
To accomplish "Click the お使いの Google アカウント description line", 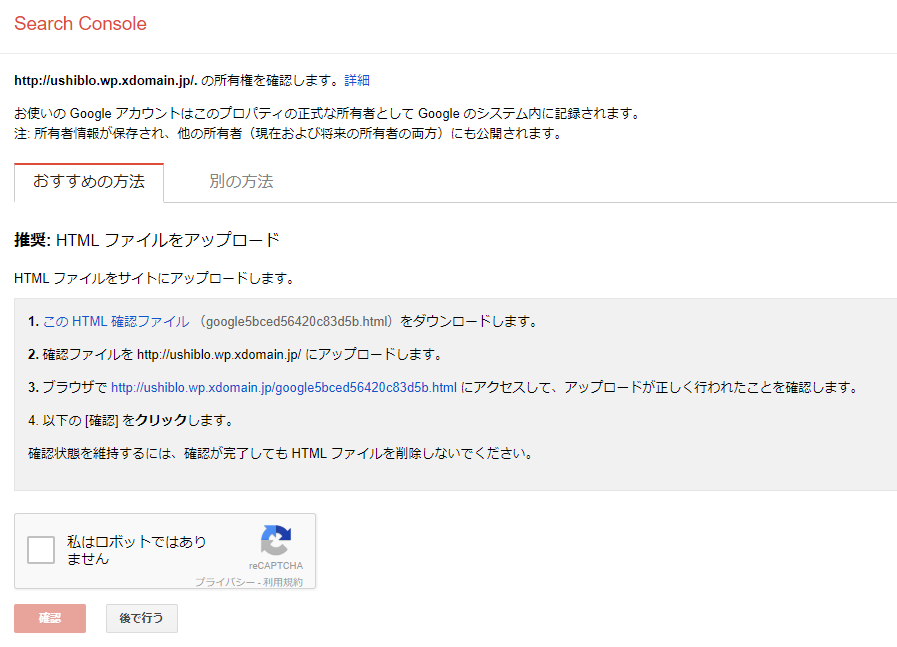I will pos(327,113).
